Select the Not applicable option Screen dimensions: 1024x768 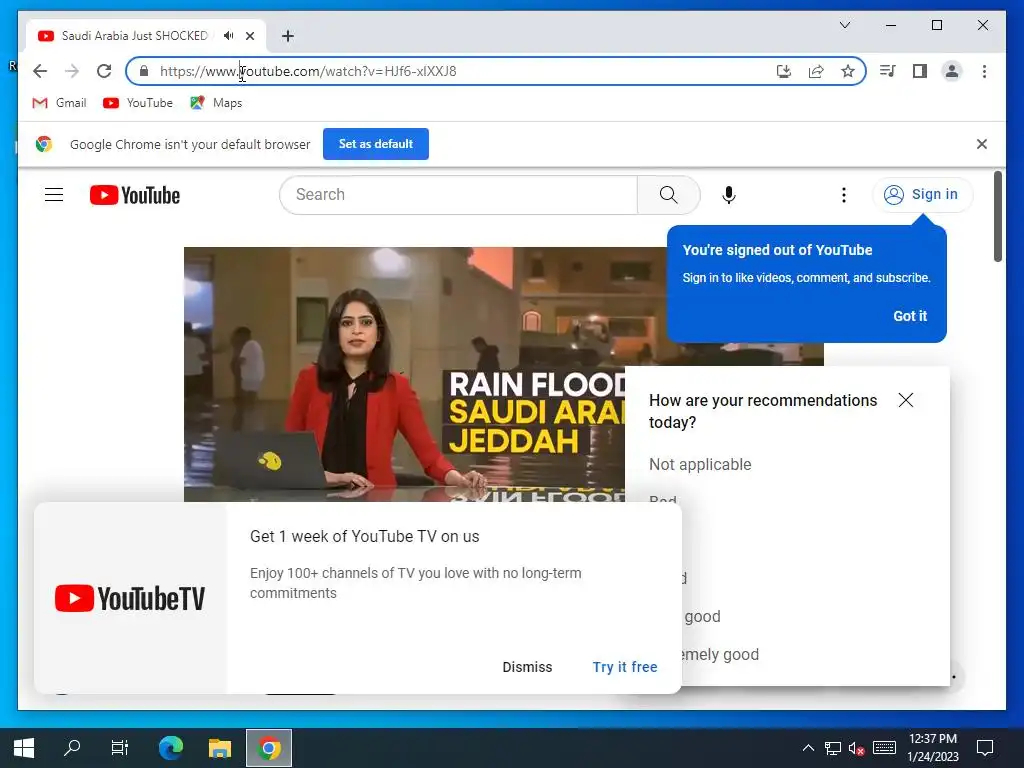(700, 464)
